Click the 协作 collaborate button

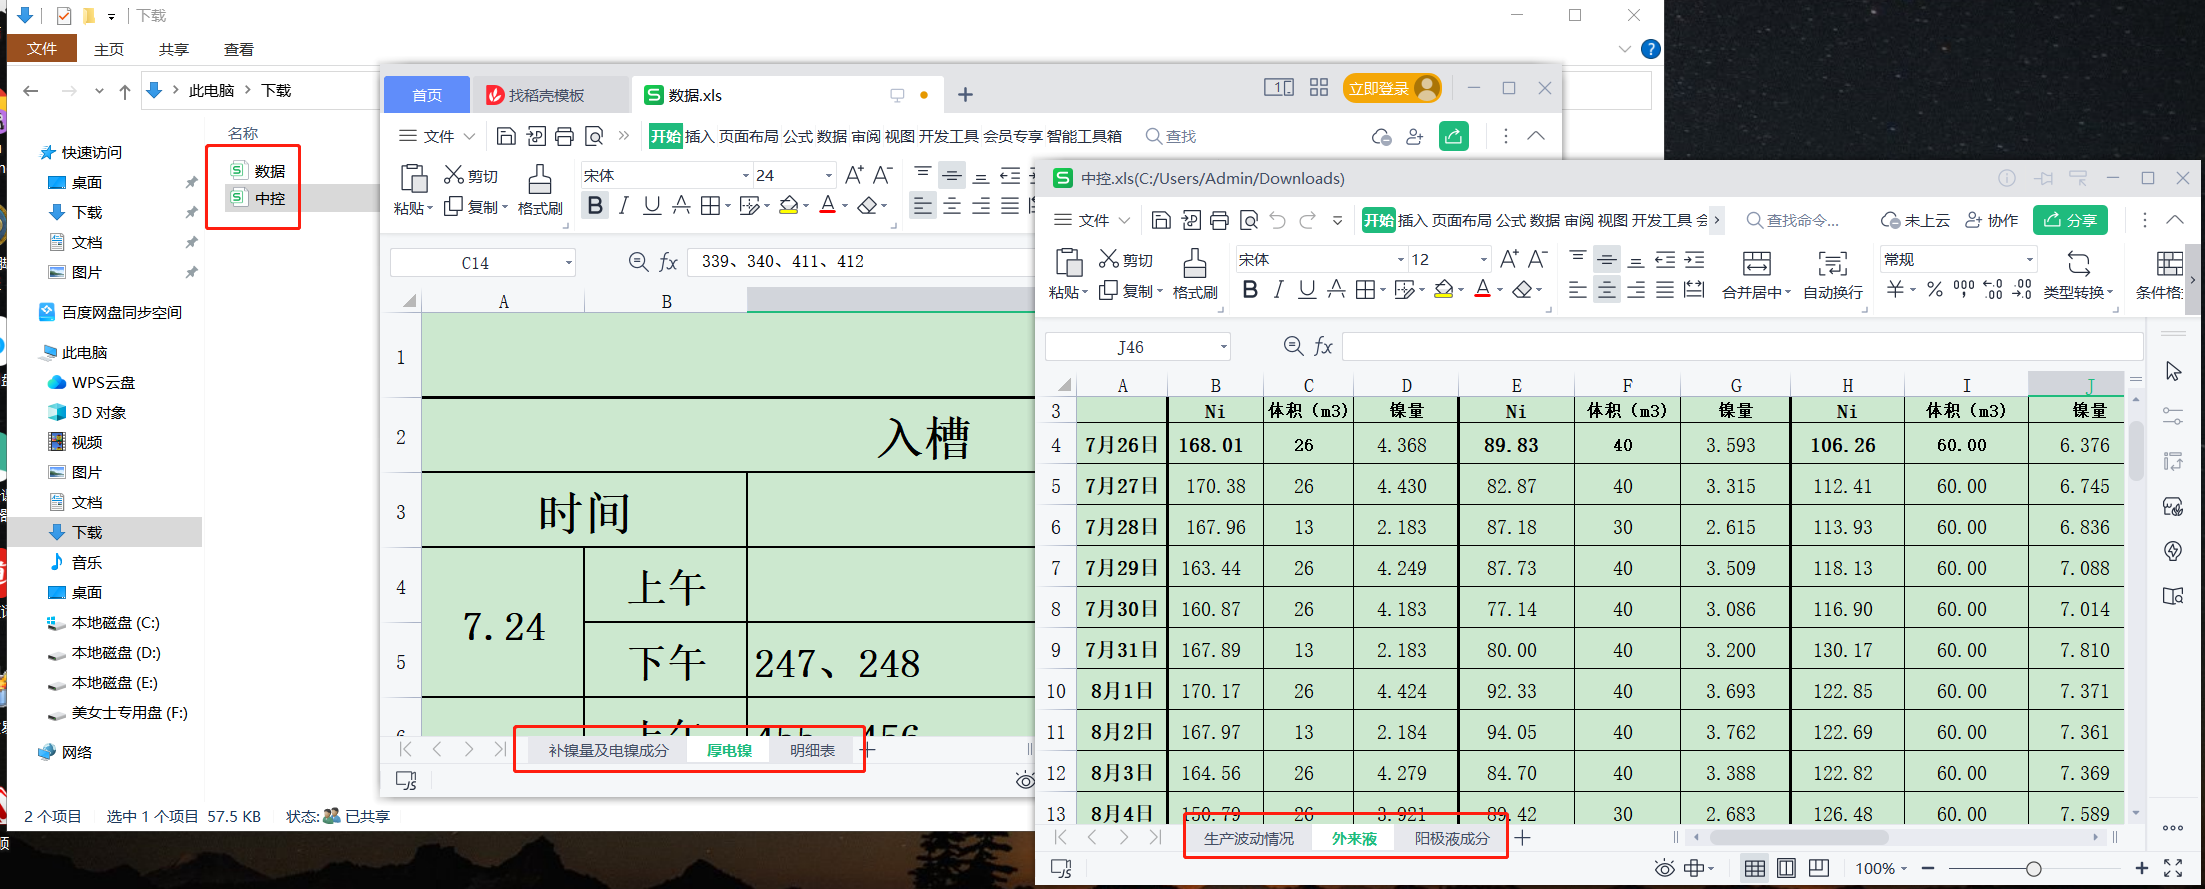point(1991,220)
